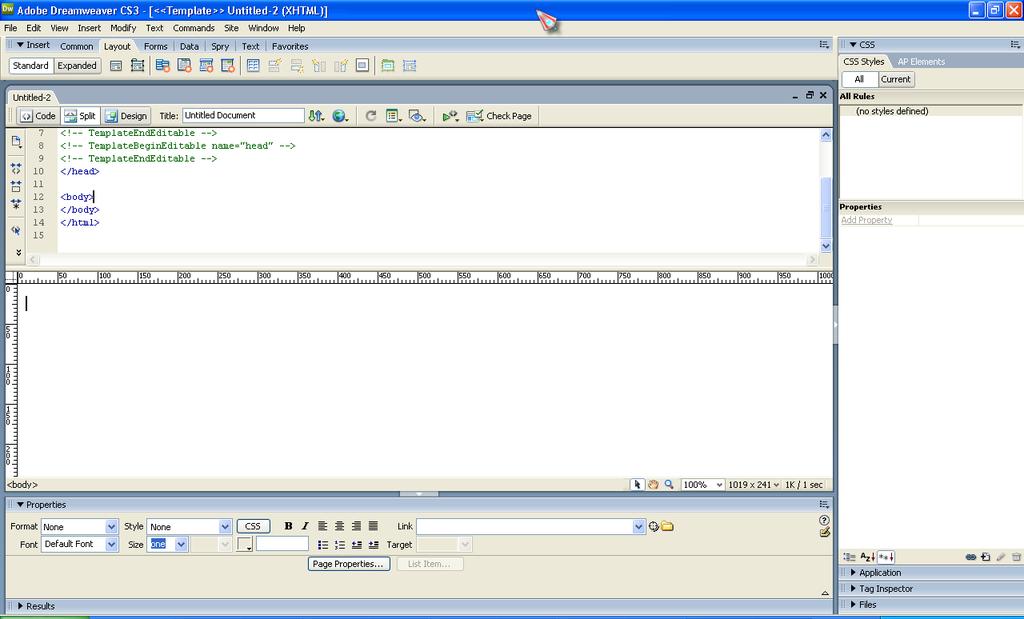
Task: Click the Italic icon in Properties
Action: (305, 526)
